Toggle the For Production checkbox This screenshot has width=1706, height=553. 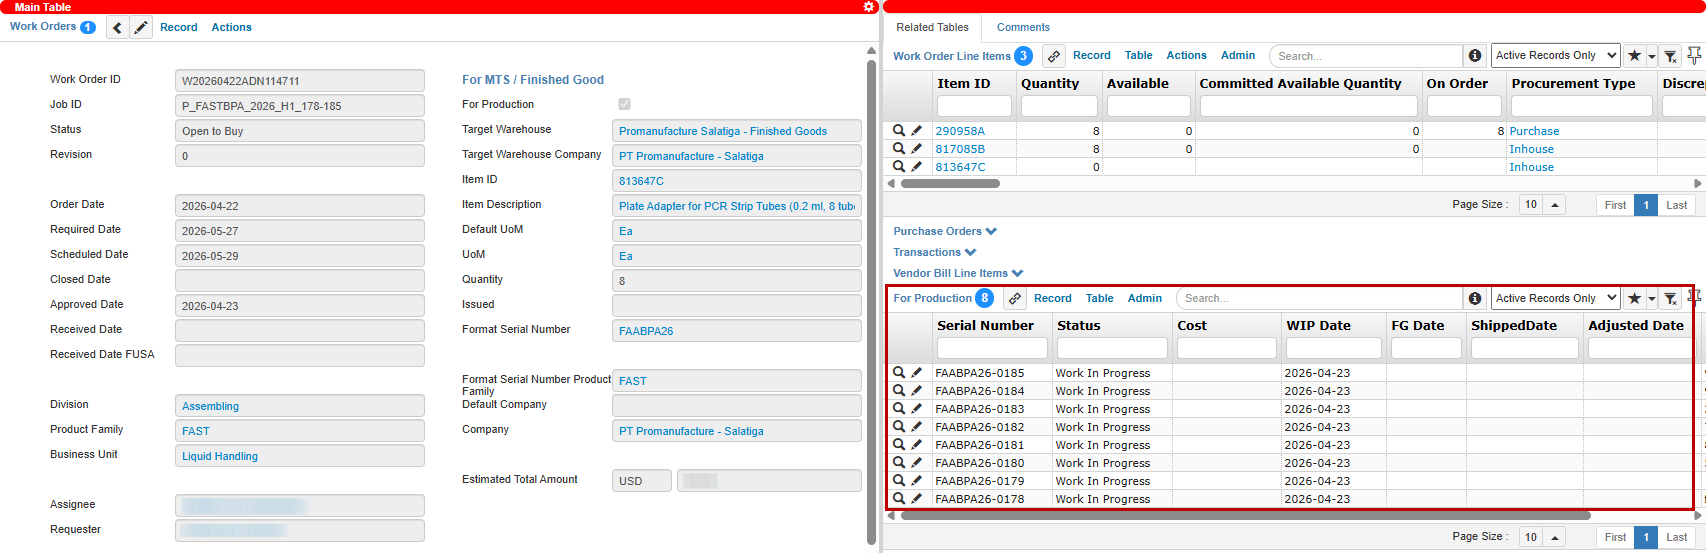(624, 104)
